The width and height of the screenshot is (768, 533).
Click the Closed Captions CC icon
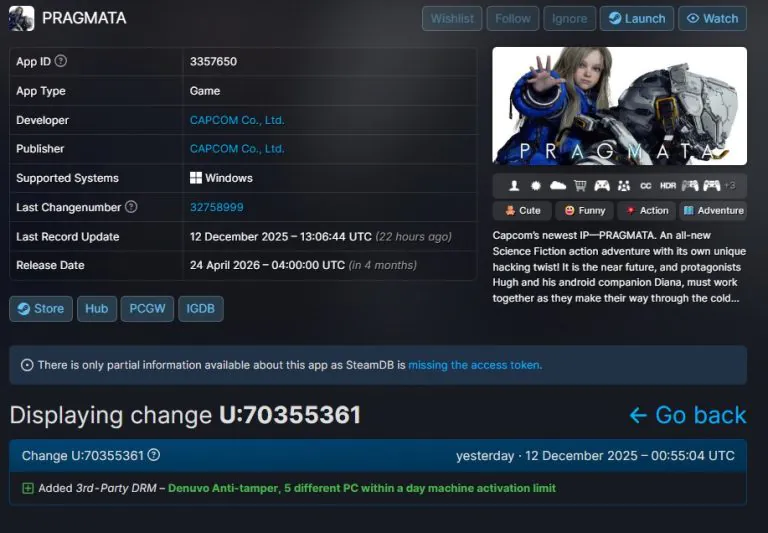coord(646,186)
